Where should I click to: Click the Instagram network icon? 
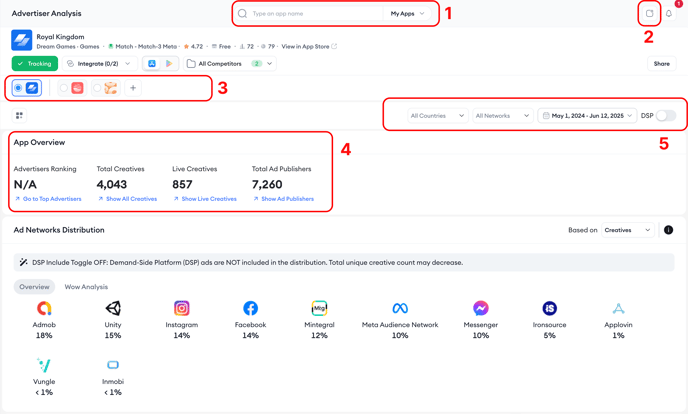[182, 308]
